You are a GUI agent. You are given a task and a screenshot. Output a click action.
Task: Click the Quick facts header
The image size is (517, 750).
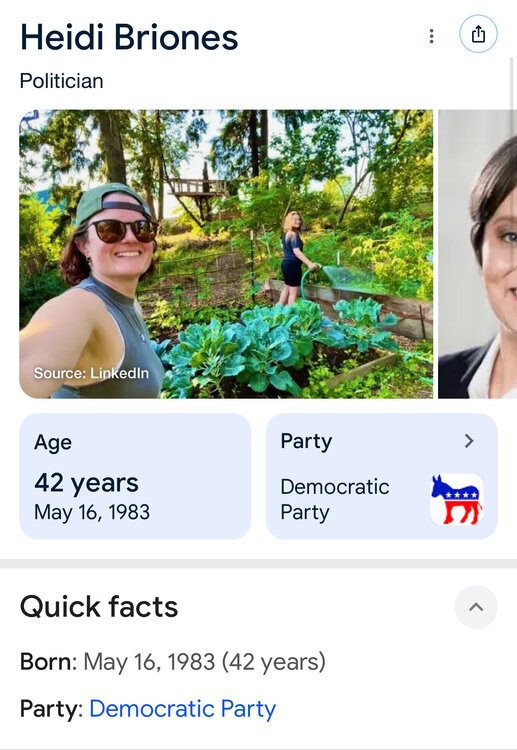[x=99, y=607]
